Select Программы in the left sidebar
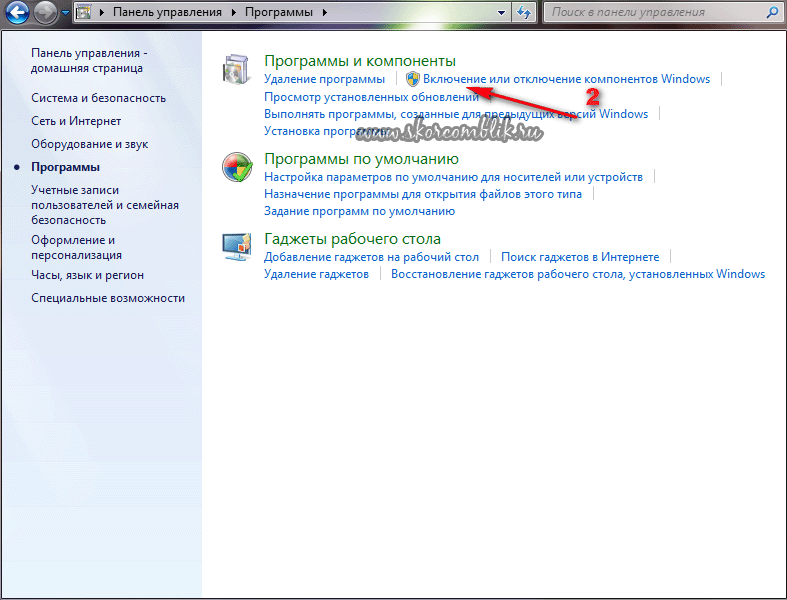This screenshot has width=787, height=600. tap(65, 167)
